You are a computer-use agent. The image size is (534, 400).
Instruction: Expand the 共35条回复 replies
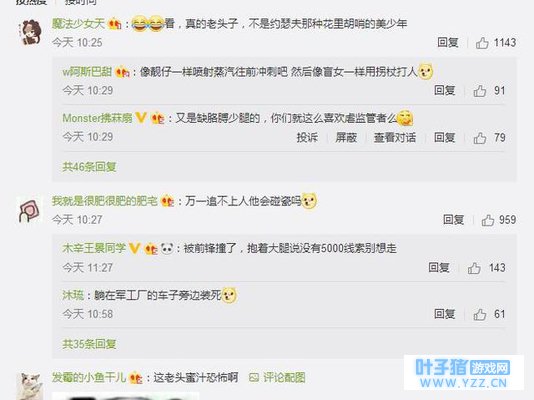point(89,344)
